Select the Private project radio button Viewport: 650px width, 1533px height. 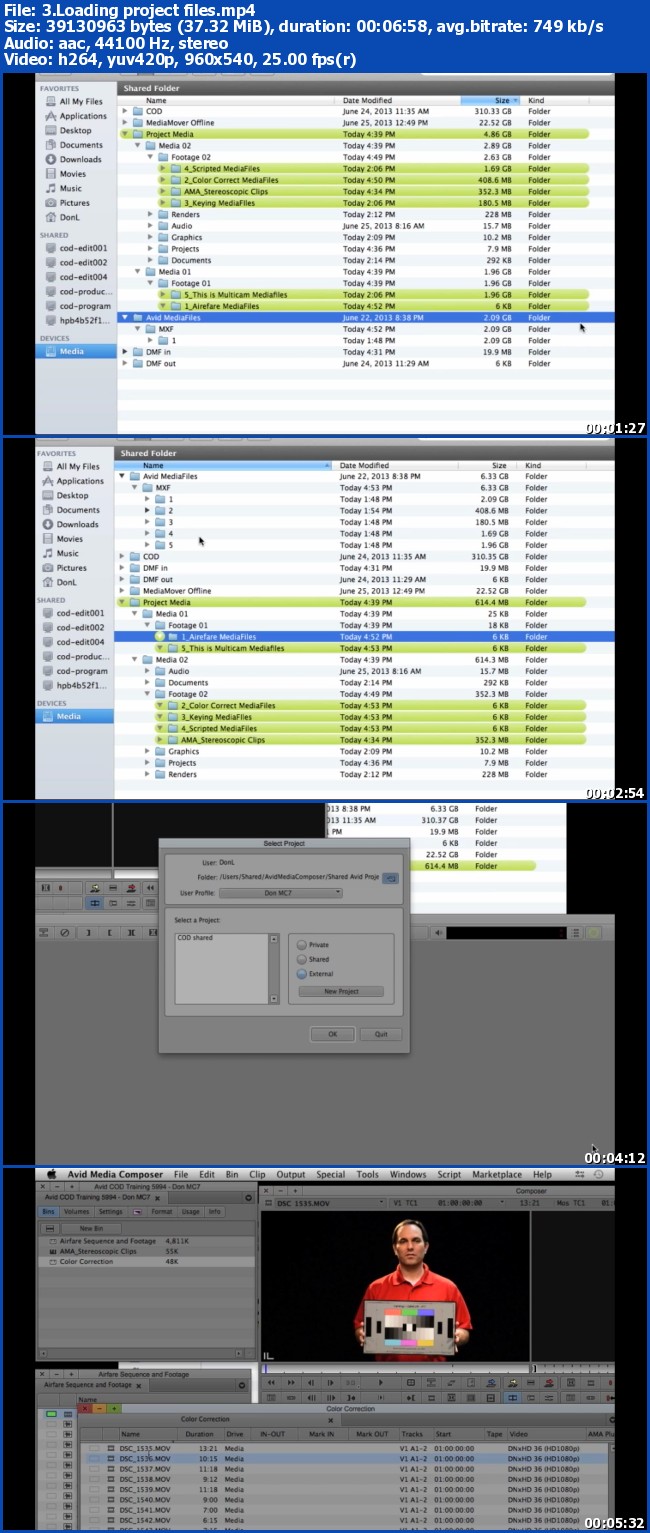[303, 945]
